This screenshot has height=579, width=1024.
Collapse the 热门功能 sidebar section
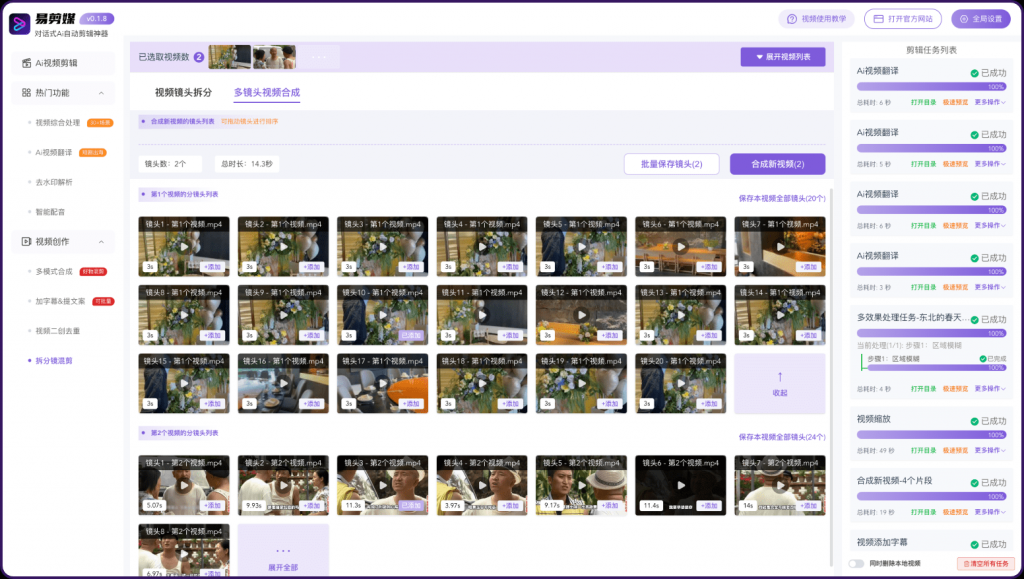click(101, 93)
